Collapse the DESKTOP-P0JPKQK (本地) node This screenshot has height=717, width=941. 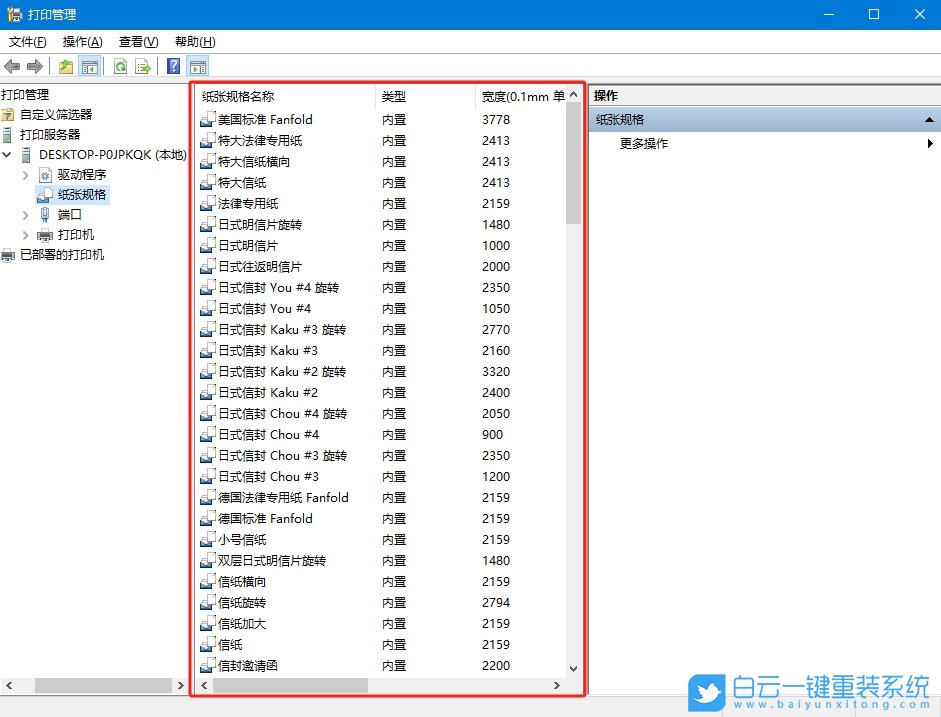coord(7,154)
